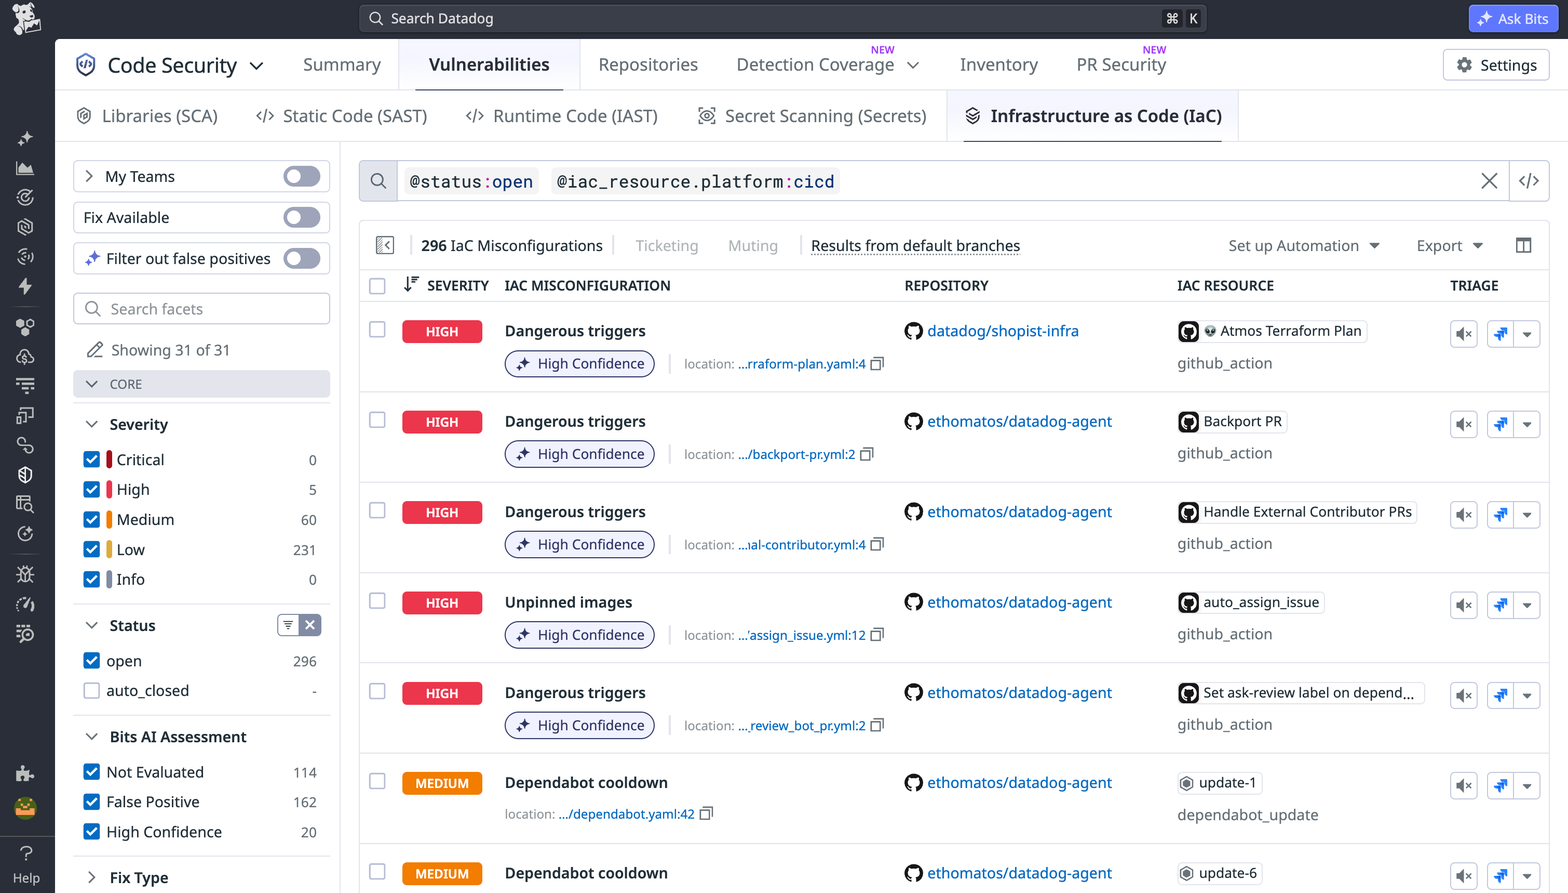Click the Search facets input
1568x893 pixels.
[x=201, y=309]
